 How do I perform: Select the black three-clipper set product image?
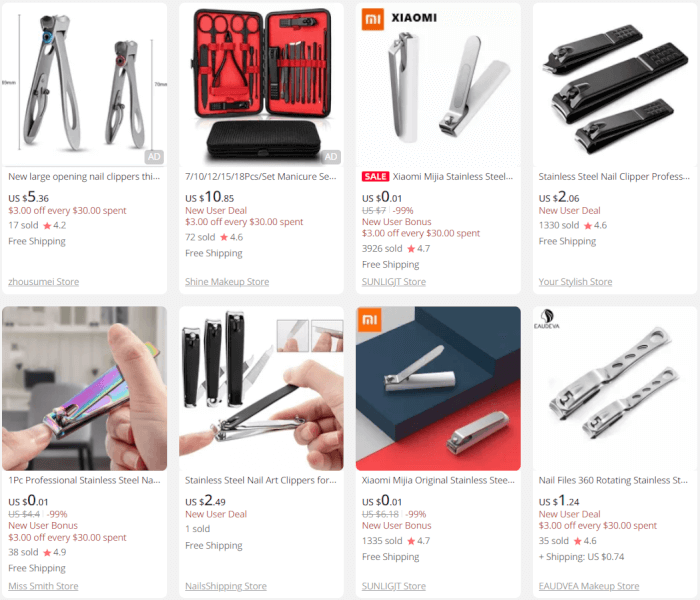point(615,85)
